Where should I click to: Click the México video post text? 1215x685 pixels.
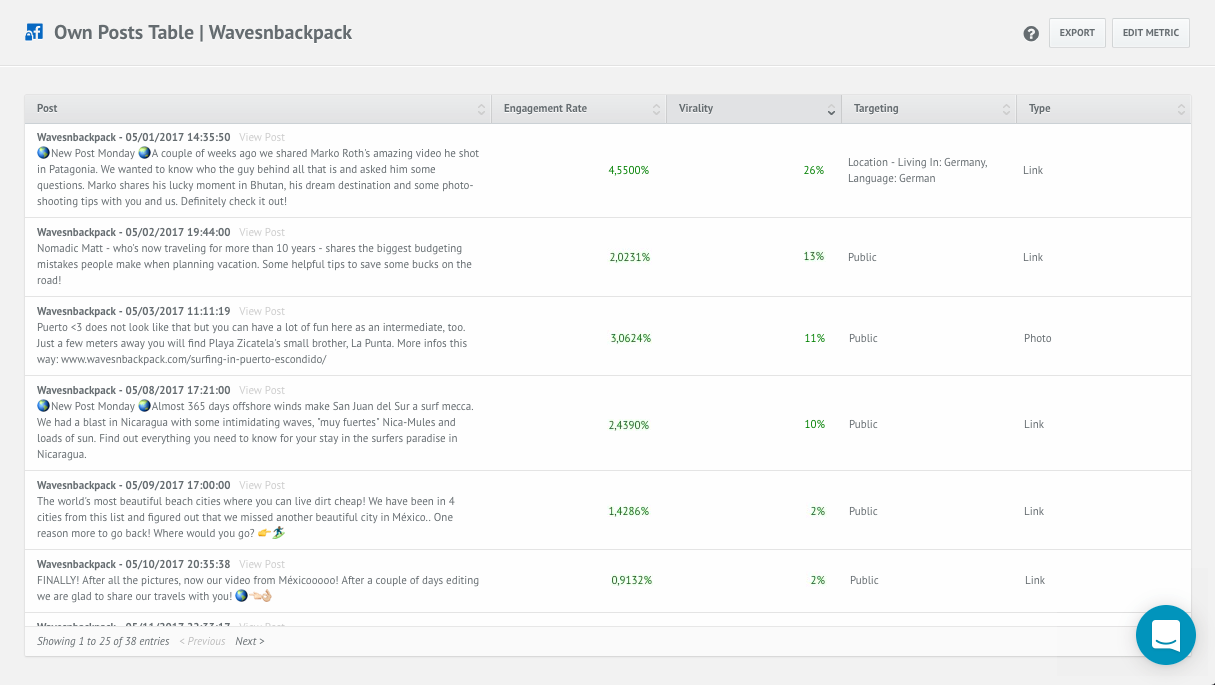258,588
